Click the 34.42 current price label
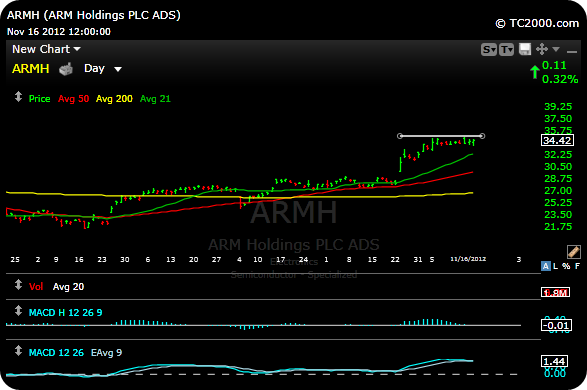The width and height of the screenshot is (587, 390). [557, 140]
